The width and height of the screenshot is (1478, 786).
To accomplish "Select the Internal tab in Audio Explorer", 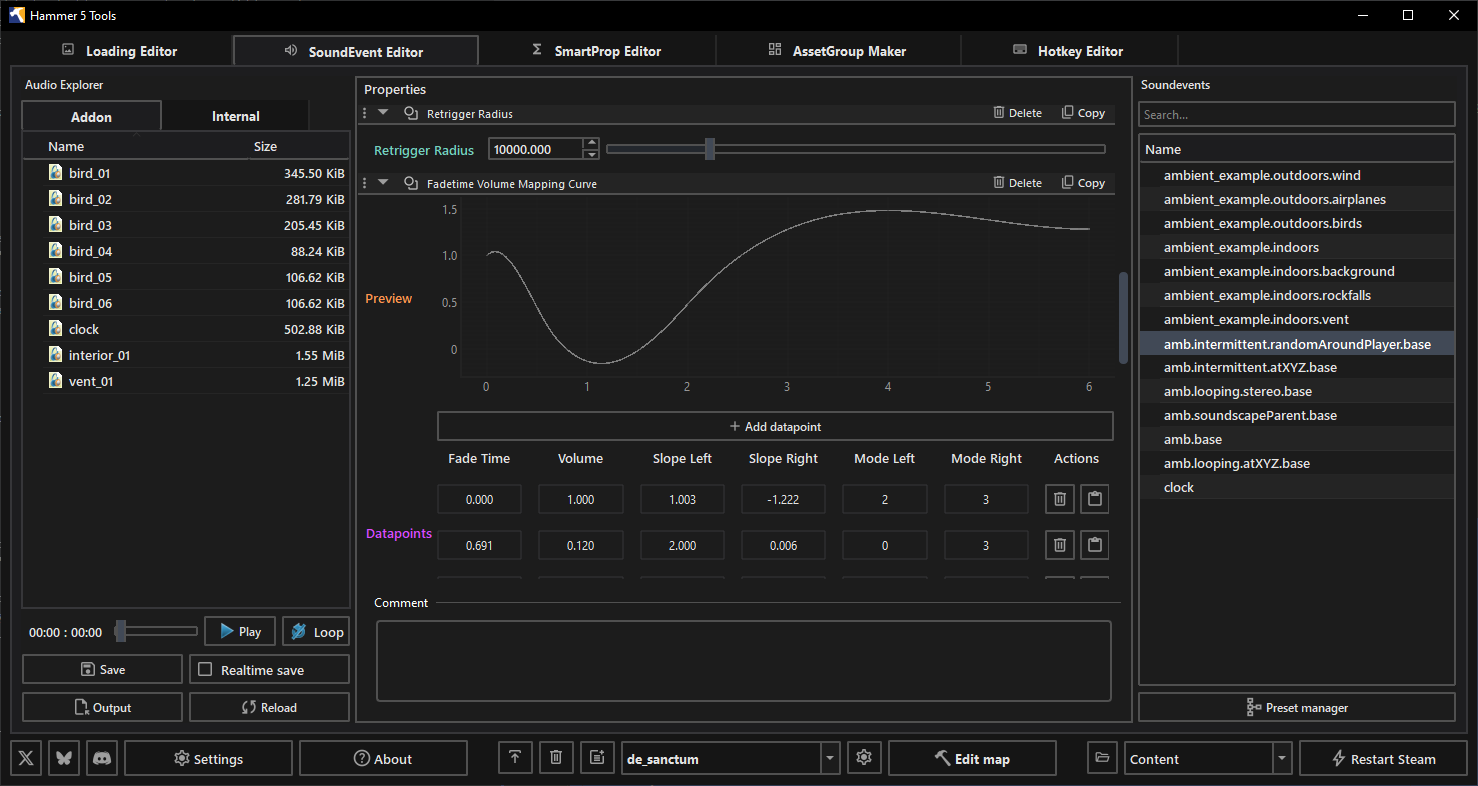I will (235, 116).
